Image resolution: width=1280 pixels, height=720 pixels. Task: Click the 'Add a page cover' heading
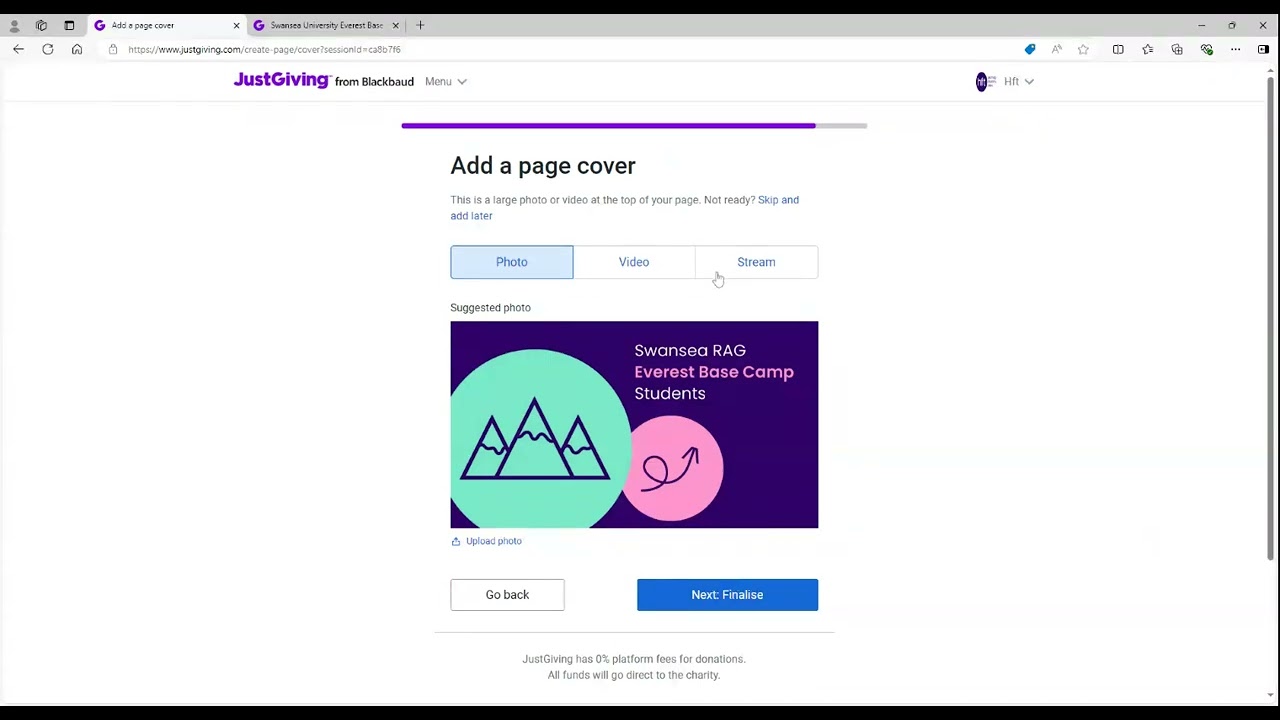[x=543, y=166]
